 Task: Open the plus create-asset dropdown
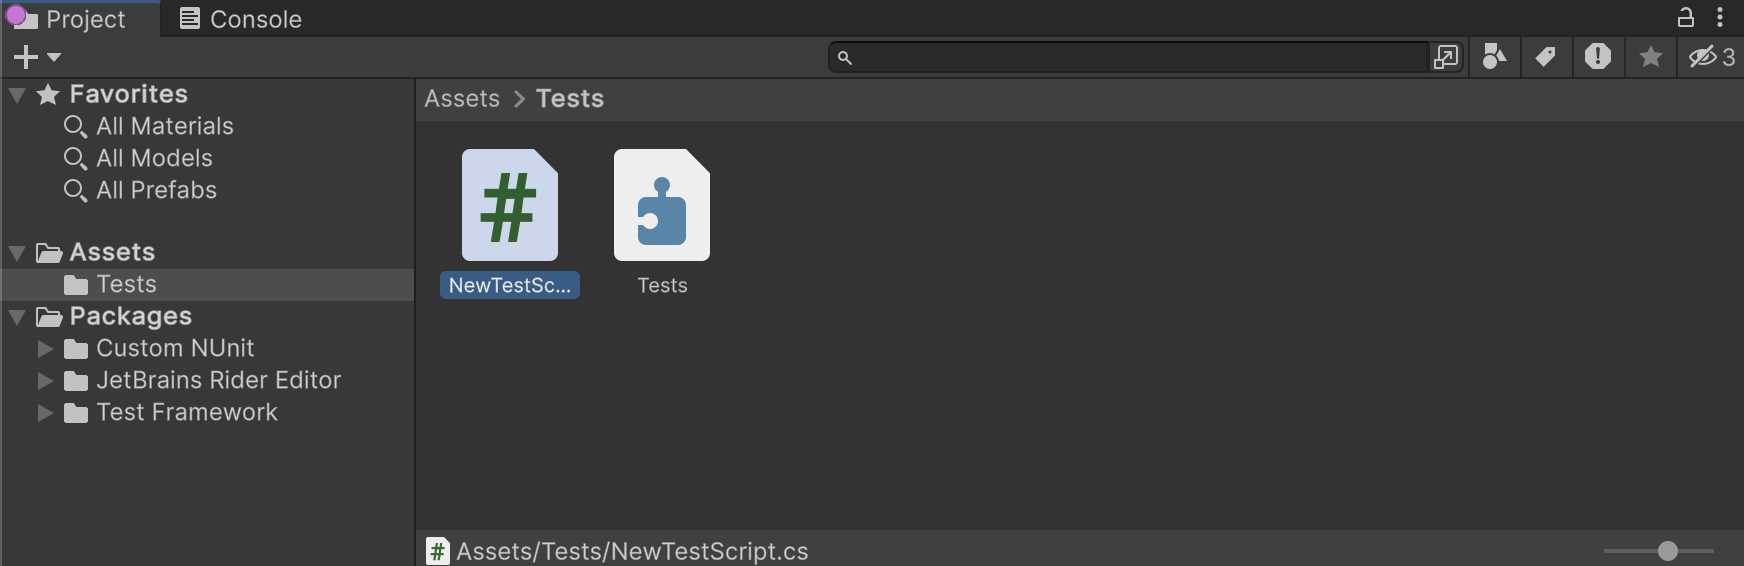point(37,57)
